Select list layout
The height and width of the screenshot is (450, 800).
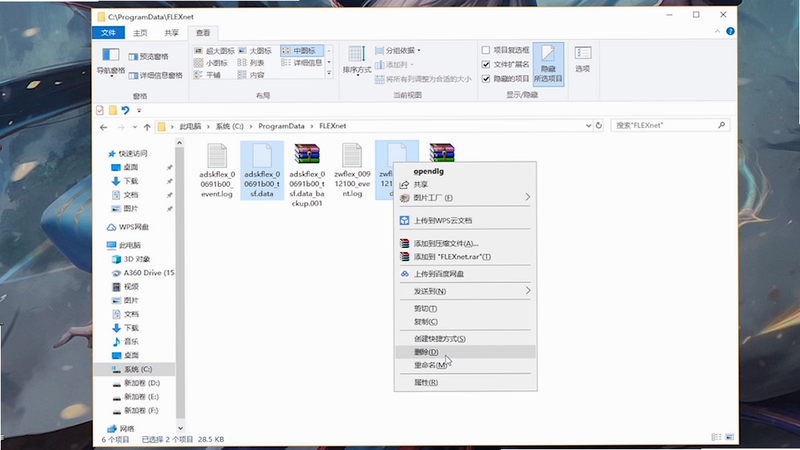point(251,63)
